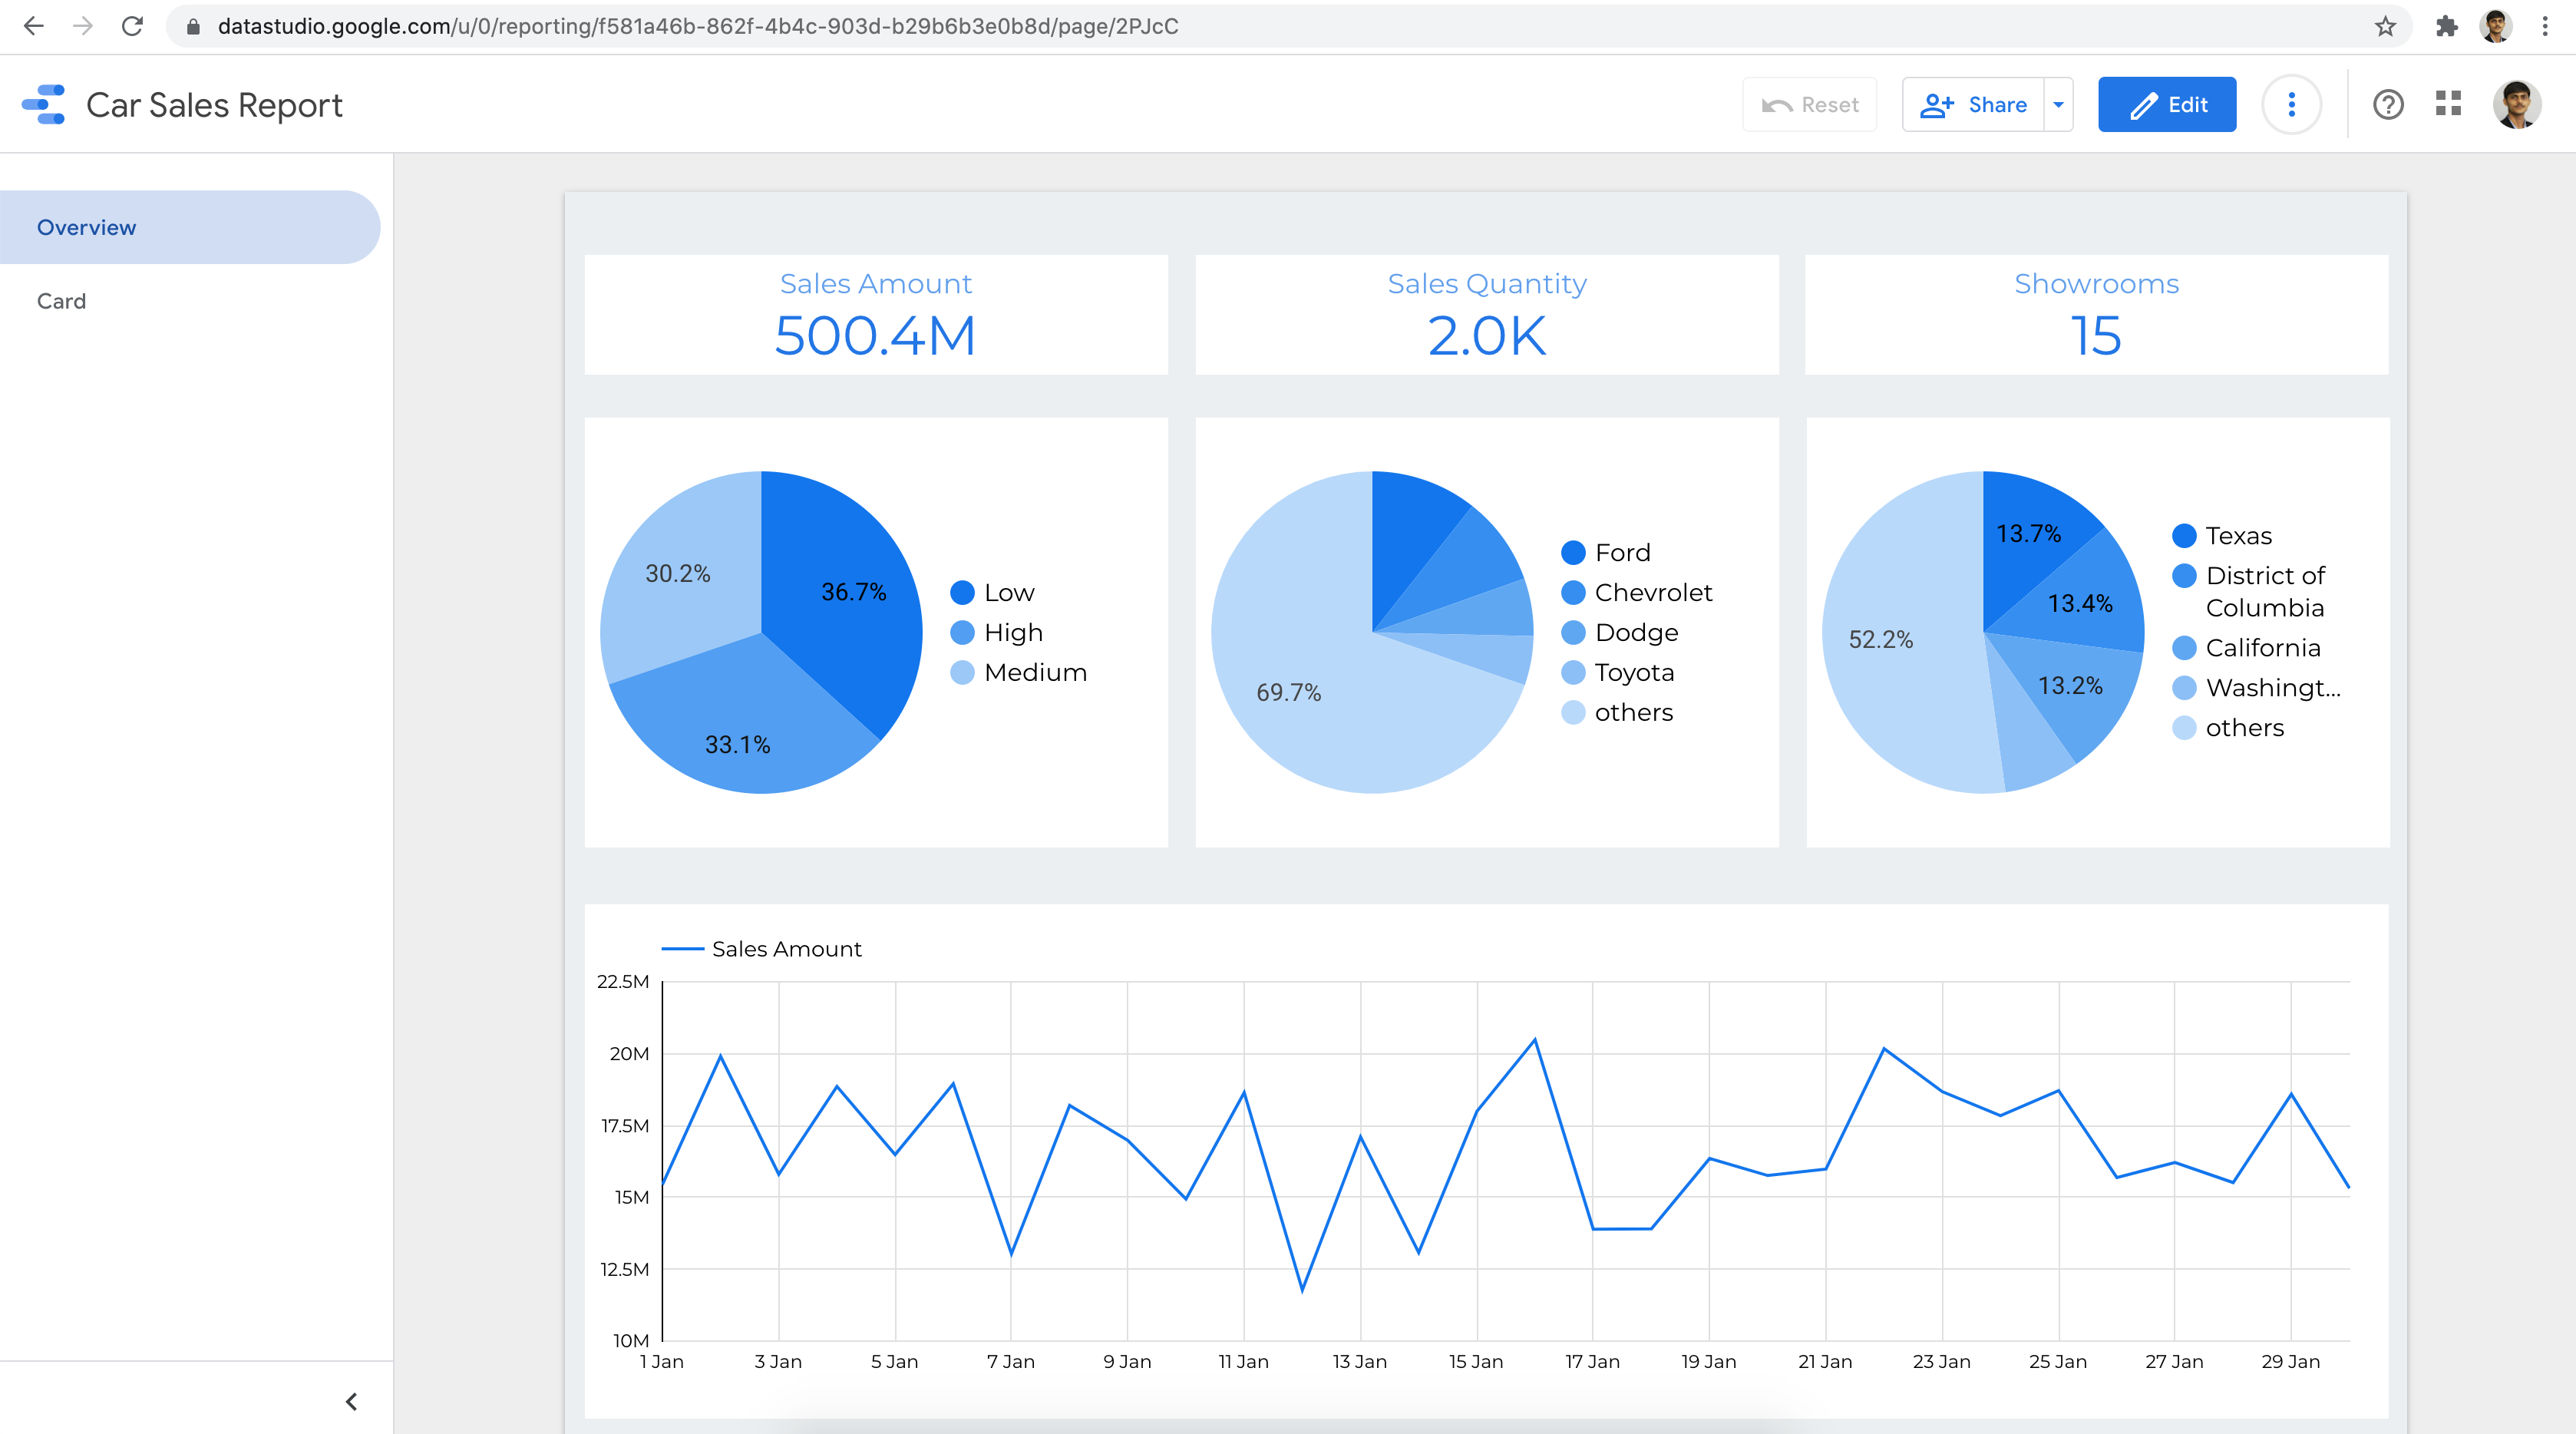
Task: Open the browser extensions puzzle icon
Action: (x=2446, y=26)
